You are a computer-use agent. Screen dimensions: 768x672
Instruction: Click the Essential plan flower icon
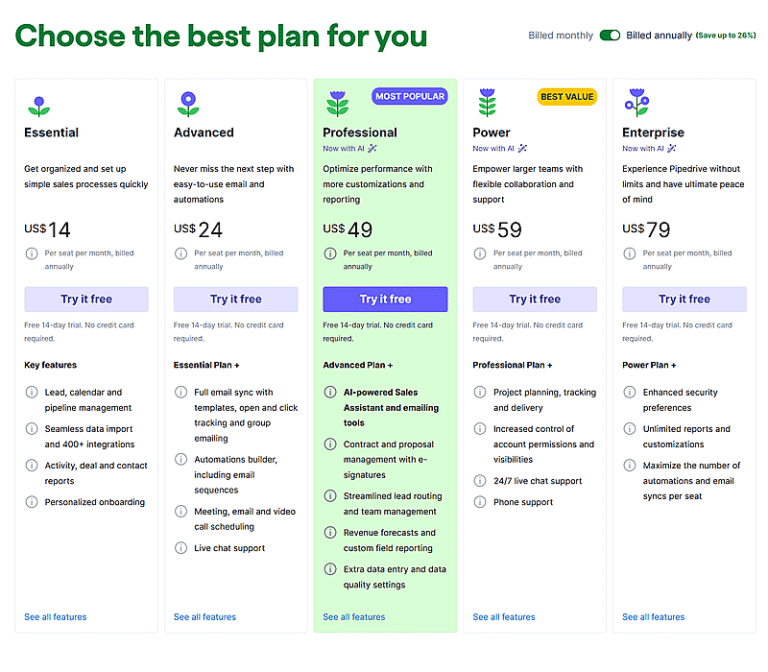pos(38,104)
